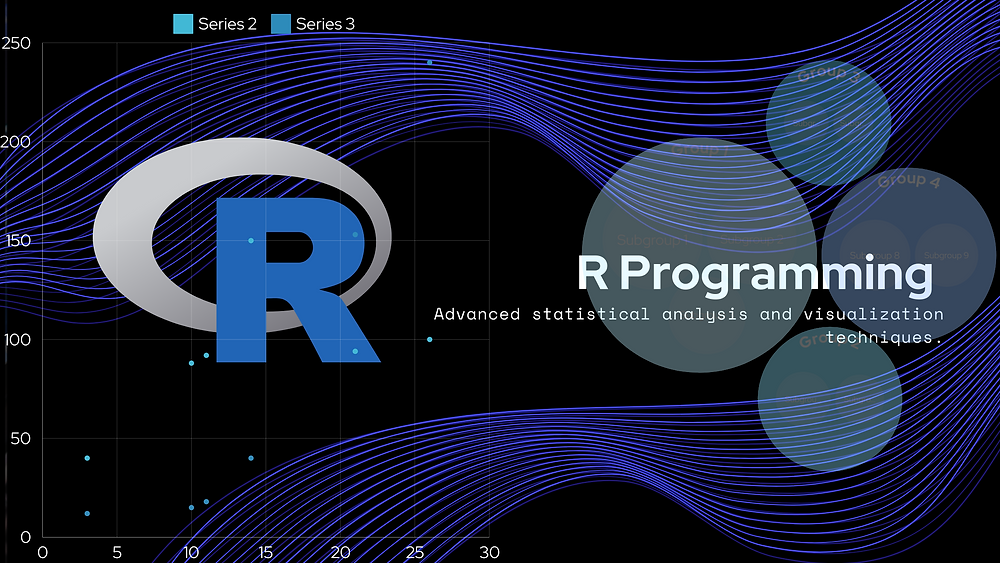
Task: Select the "Series 3" legend label
Action: click(325, 24)
